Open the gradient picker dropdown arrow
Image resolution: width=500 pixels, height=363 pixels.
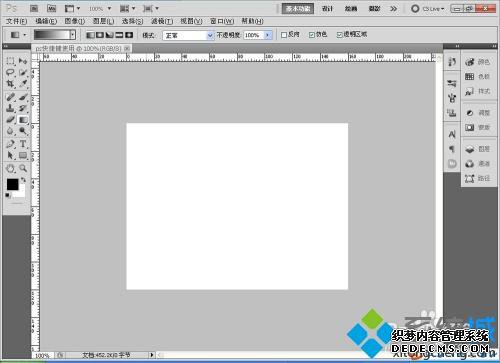(73, 35)
